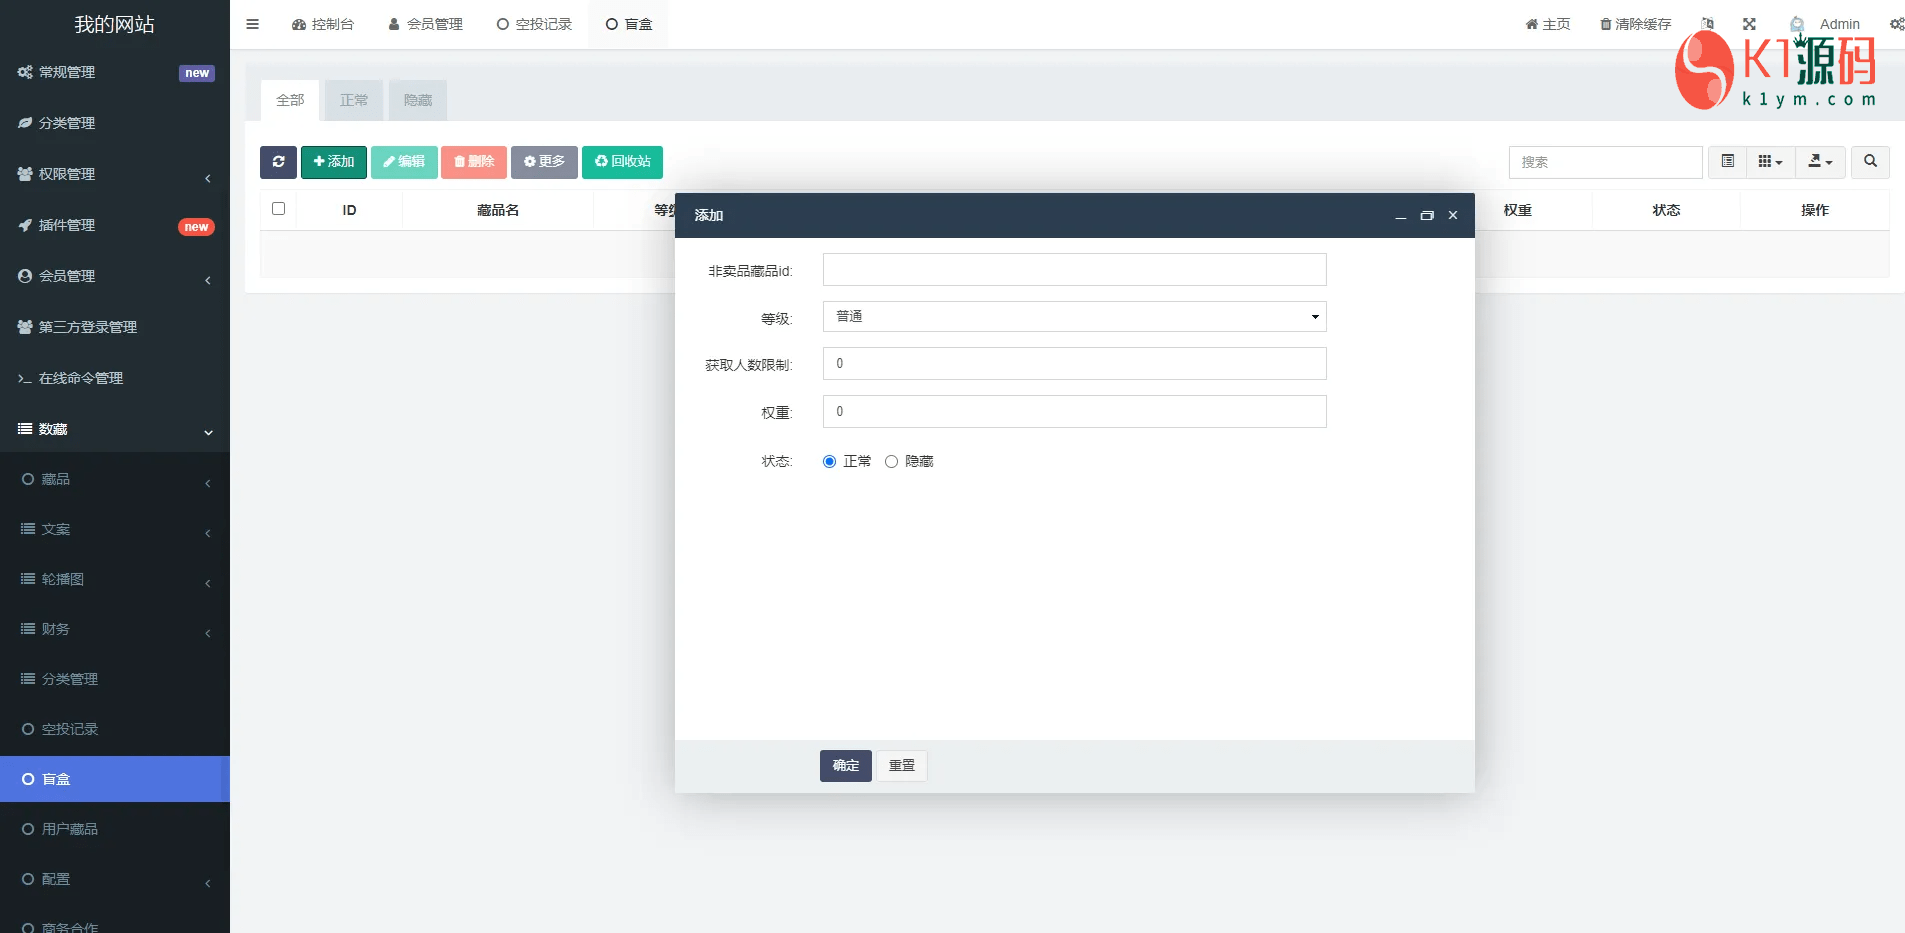The height and width of the screenshot is (933, 1905).
Task: Focus the 权重 input field
Action: click(x=1074, y=411)
